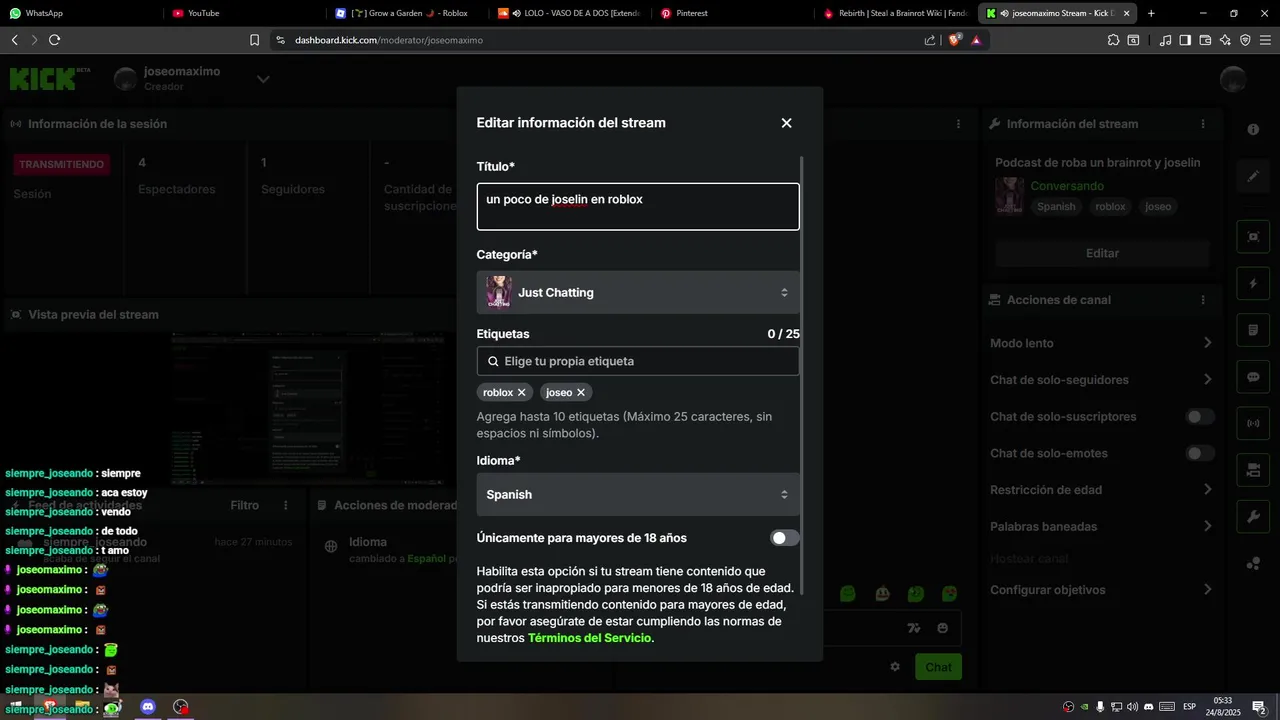Open Brave Shields lion icon
Viewport: 1280px width, 720px height.
pyautogui.click(x=954, y=40)
